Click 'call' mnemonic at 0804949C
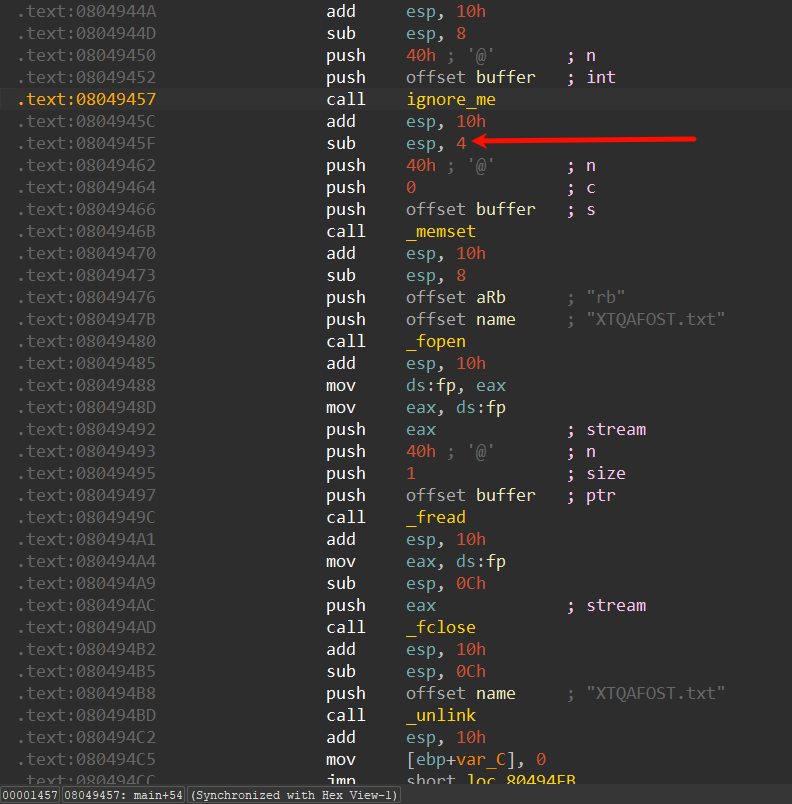The height and width of the screenshot is (804, 792). [x=346, y=517]
